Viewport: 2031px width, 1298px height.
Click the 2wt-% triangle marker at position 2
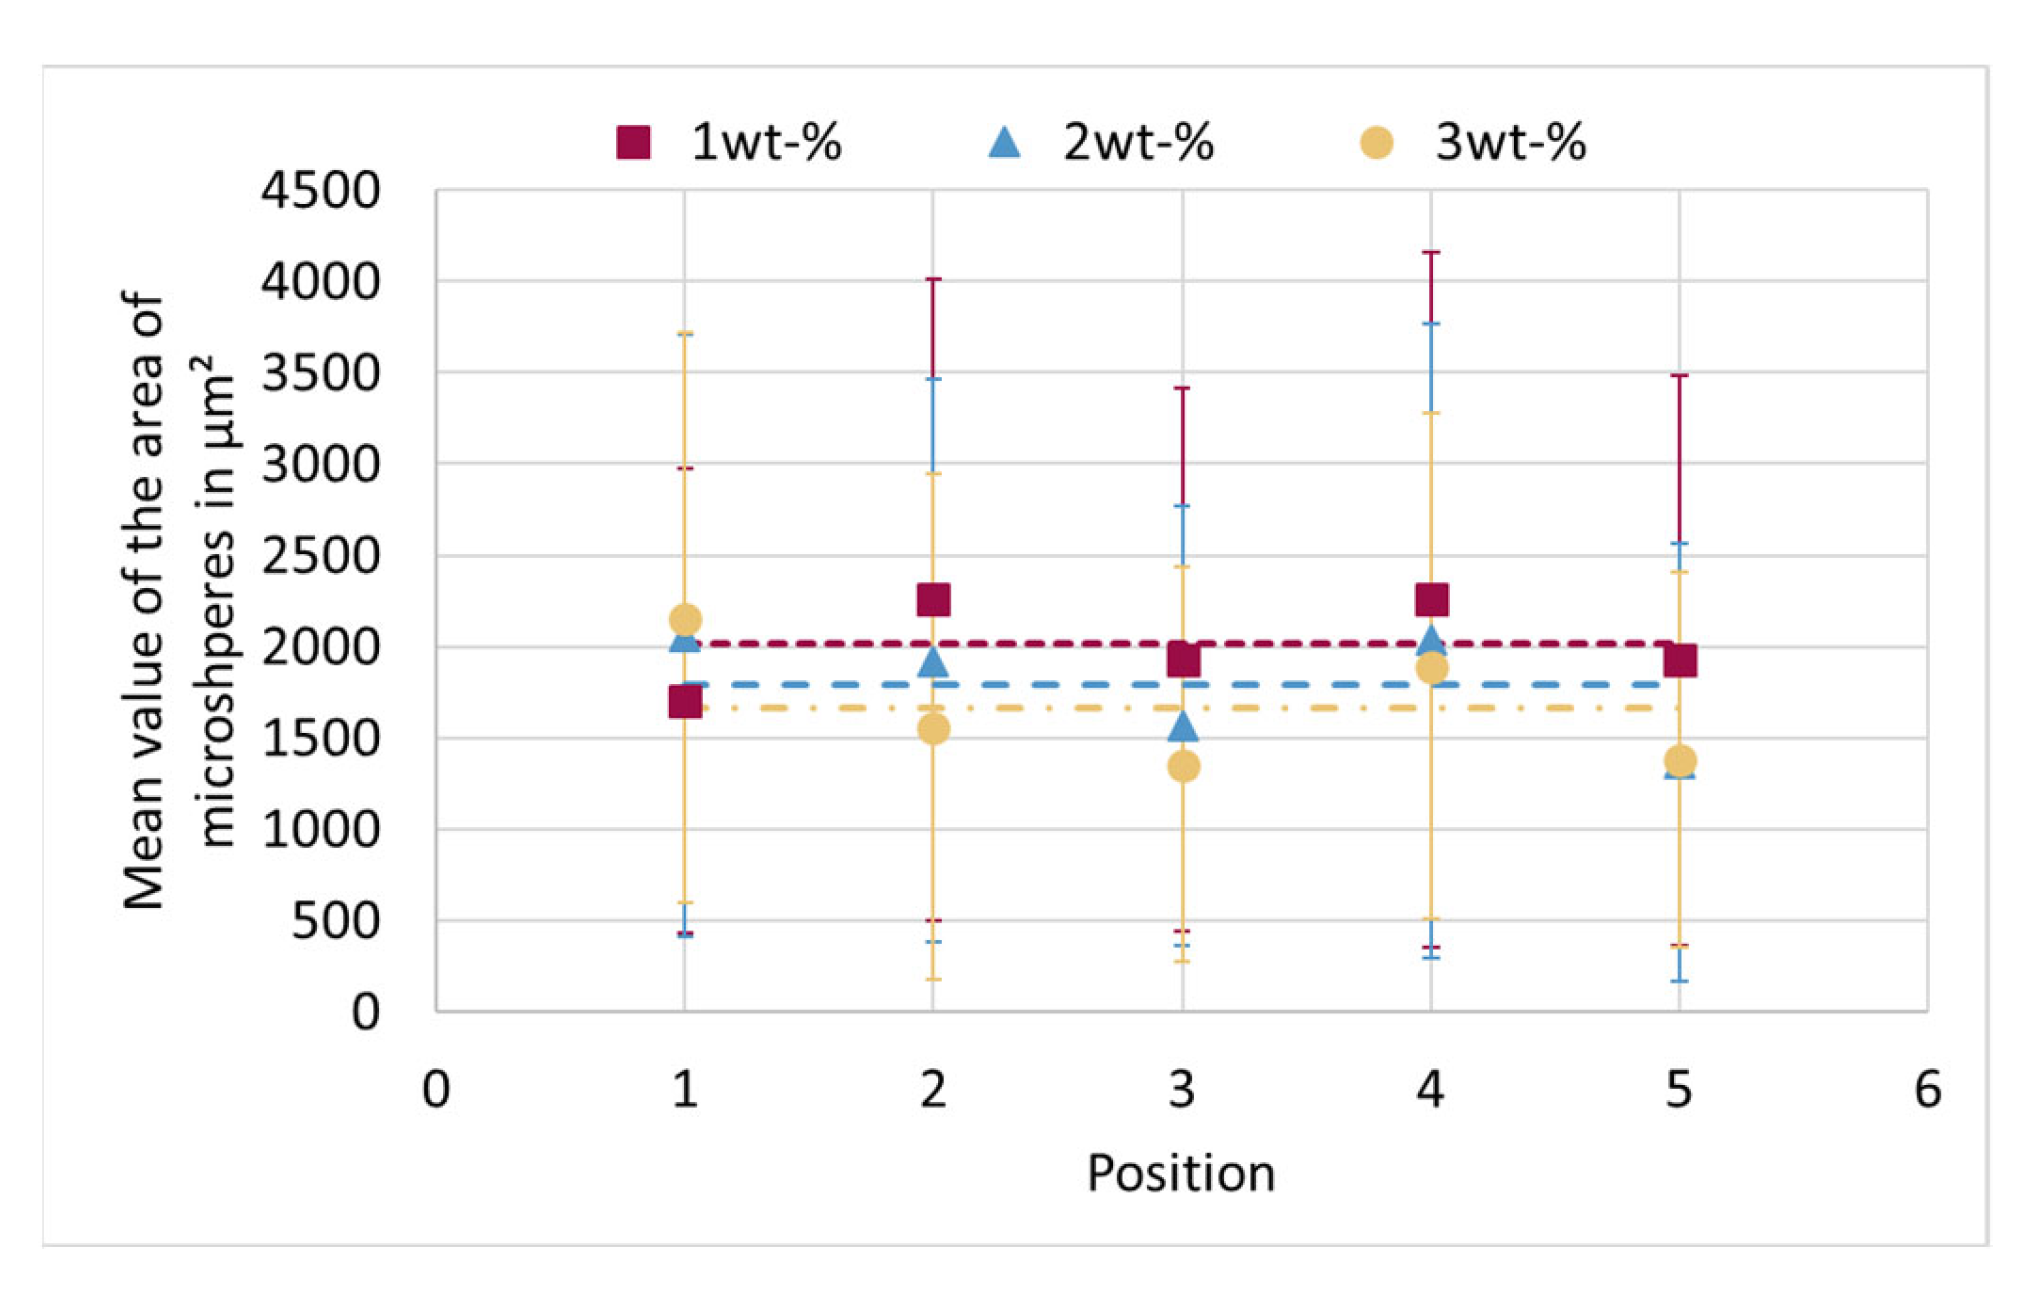coord(933,662)
